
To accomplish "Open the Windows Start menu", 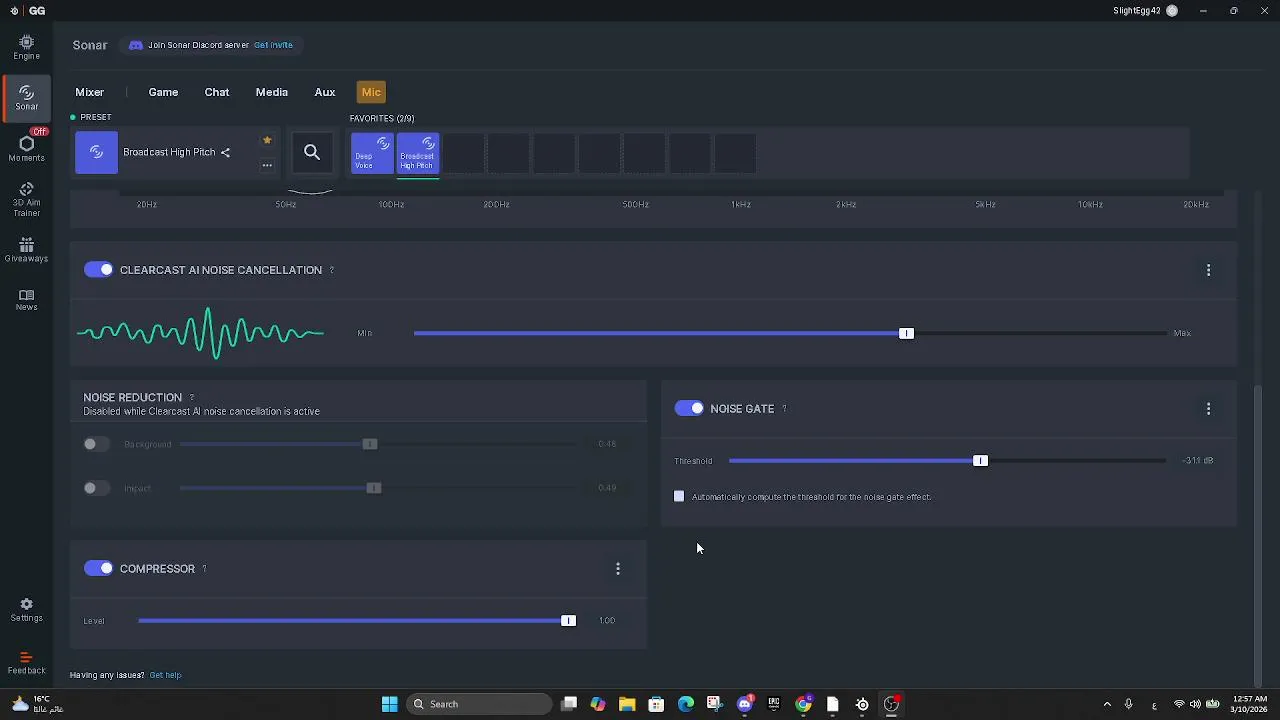I will coord(389,704).
